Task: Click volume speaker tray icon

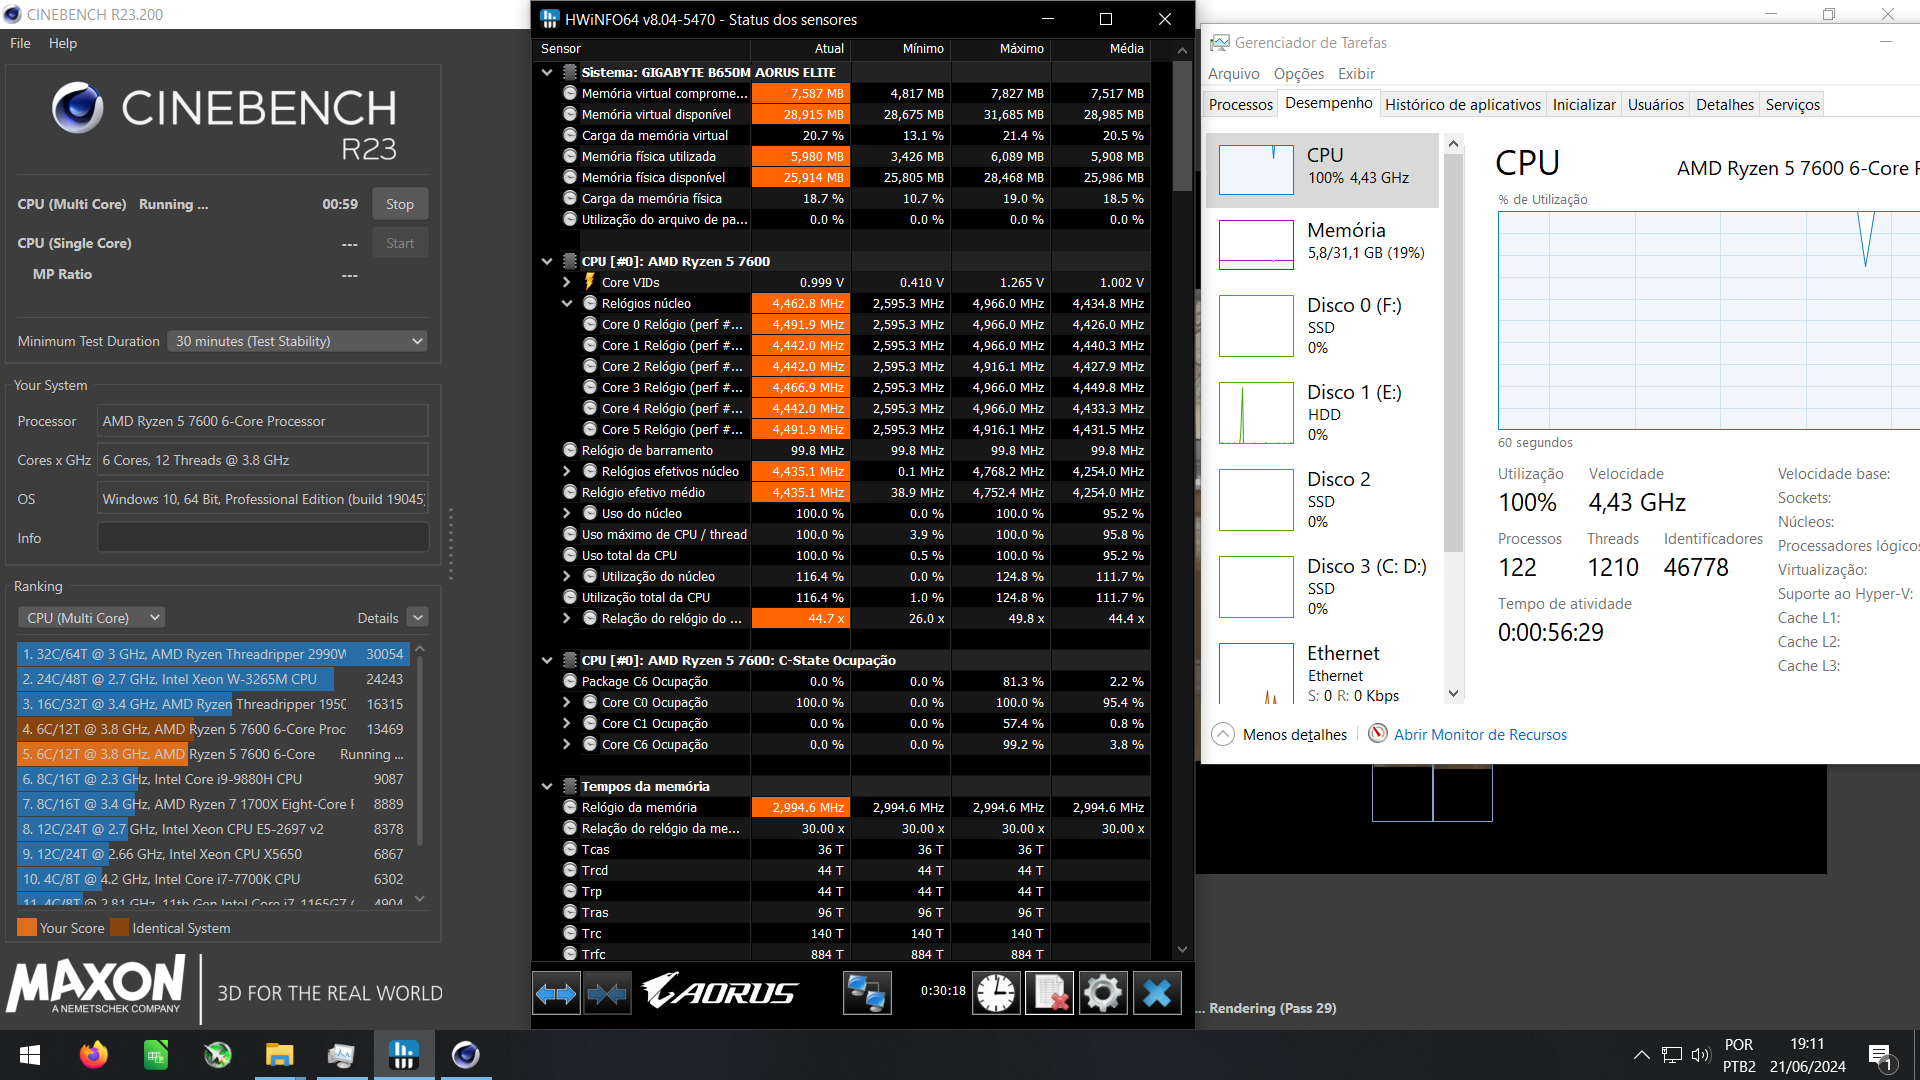Action: (x=1701, y=1055)
